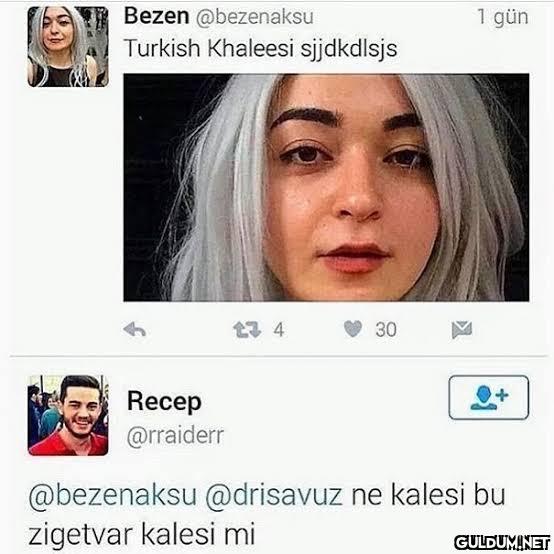Image resolution: width=554 pixels, height=554 pixels.
Task: Retweet the Turkish Khaleesi tweet
Action: [x=247, y=330]
